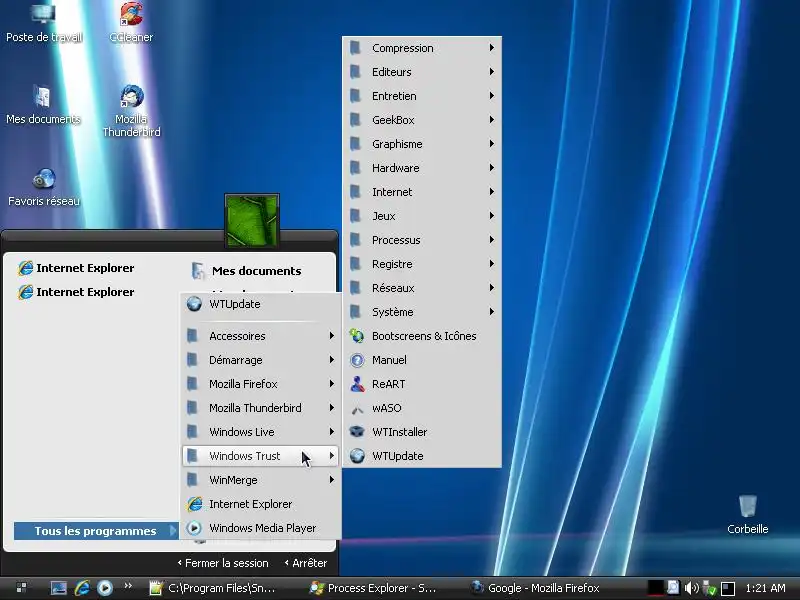Click the volume speaker tray icon

tap(691, 588)
